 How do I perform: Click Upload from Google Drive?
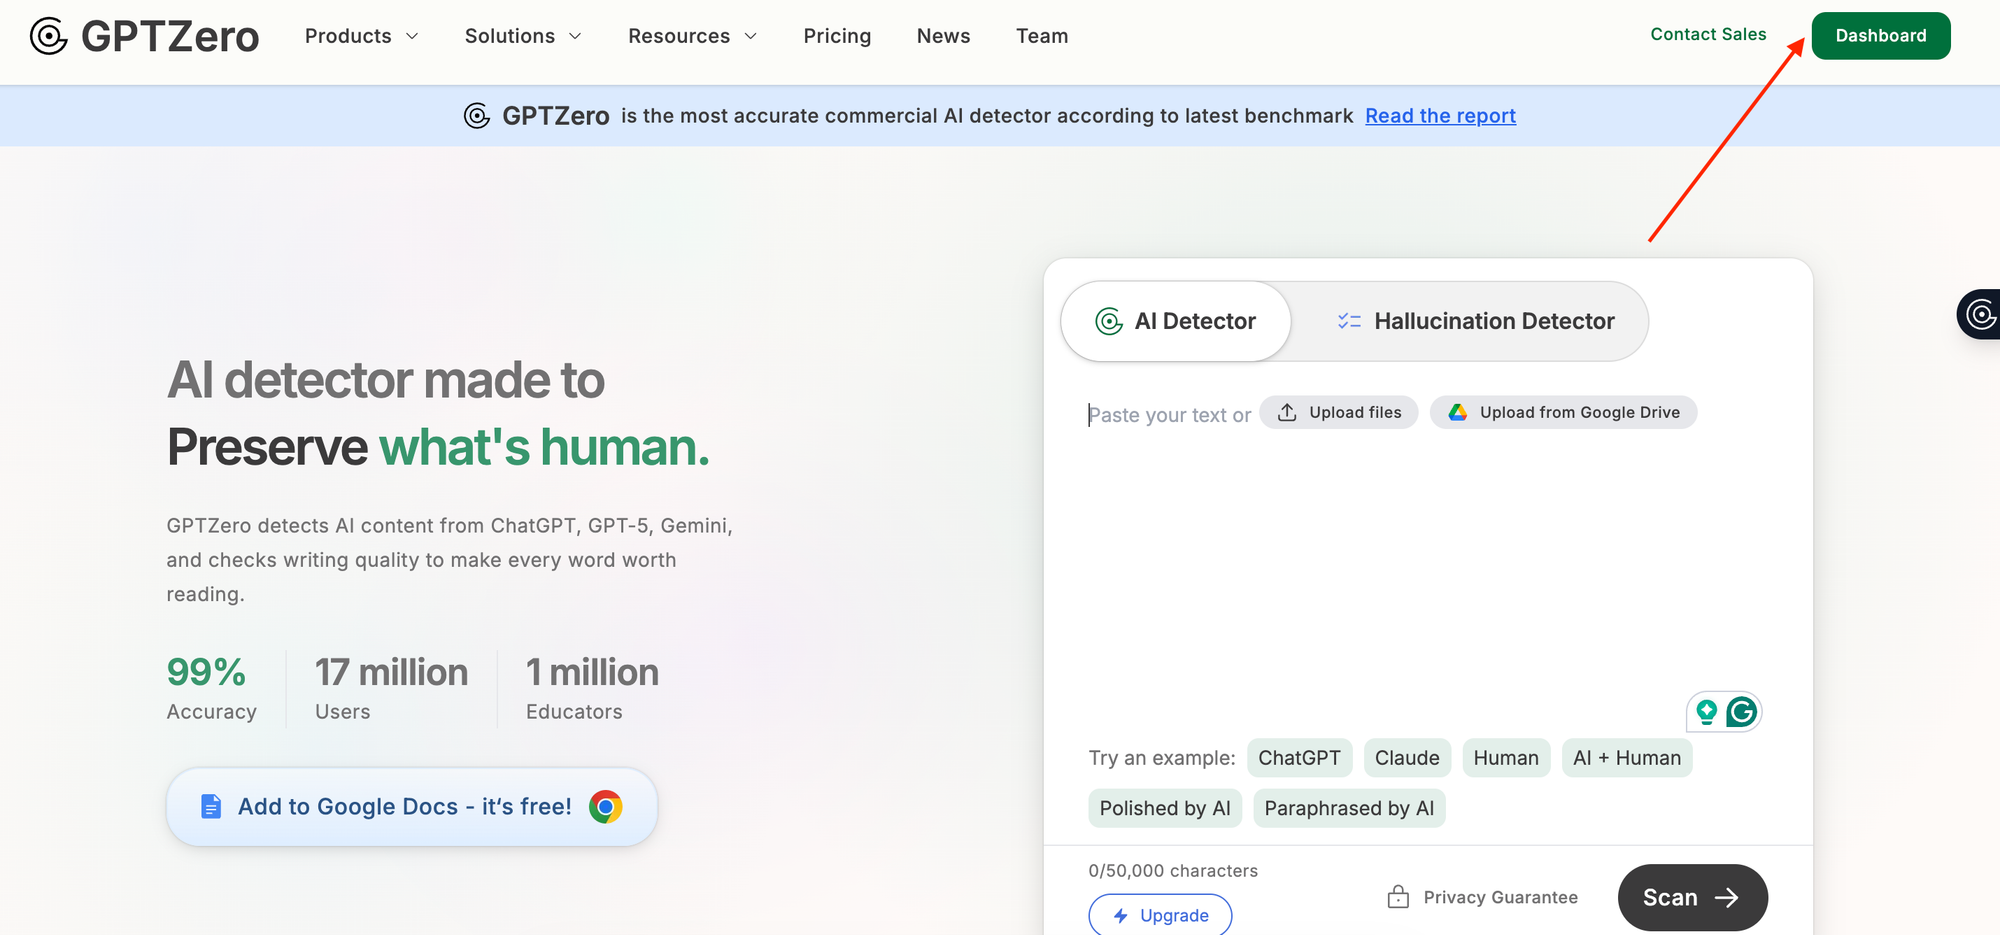(x=1564, y=413)
